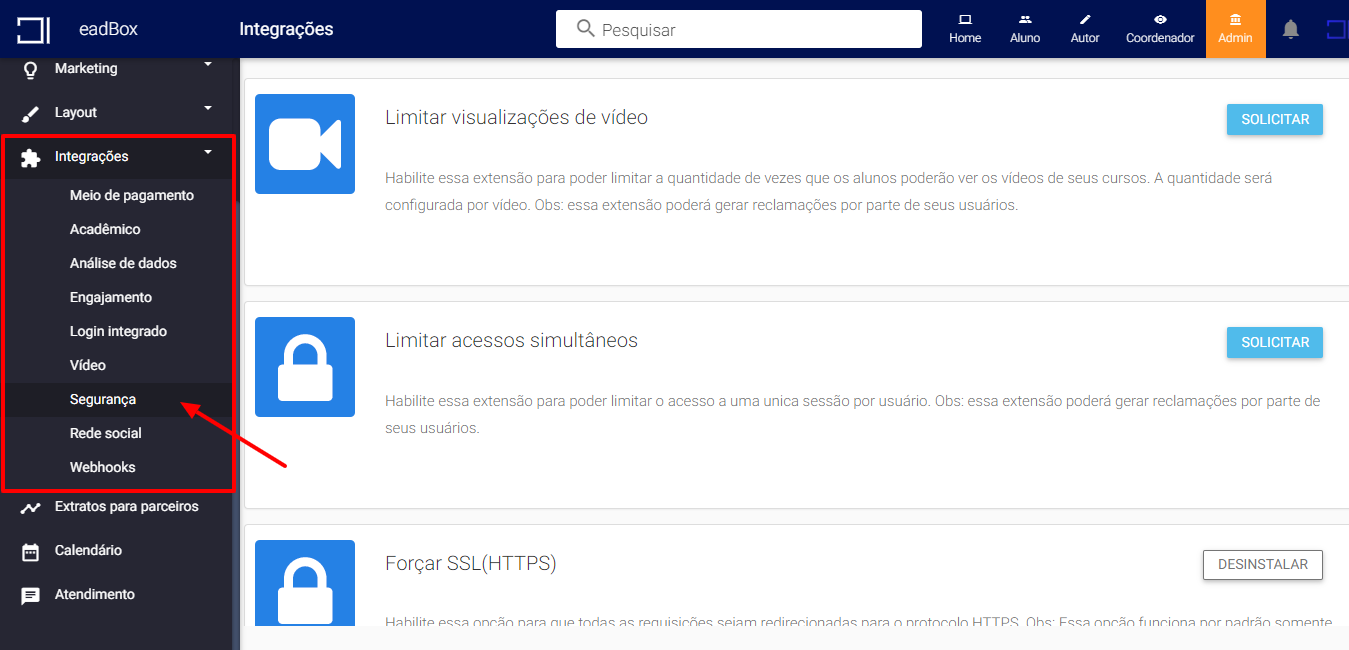Click the Layout brush icon

(x=31, y=113)
